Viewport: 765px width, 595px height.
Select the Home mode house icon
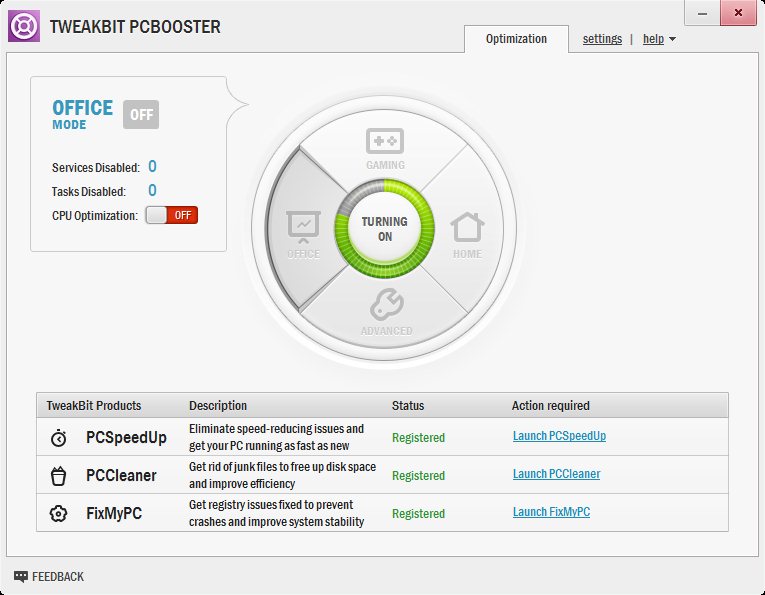coord(467,227)
